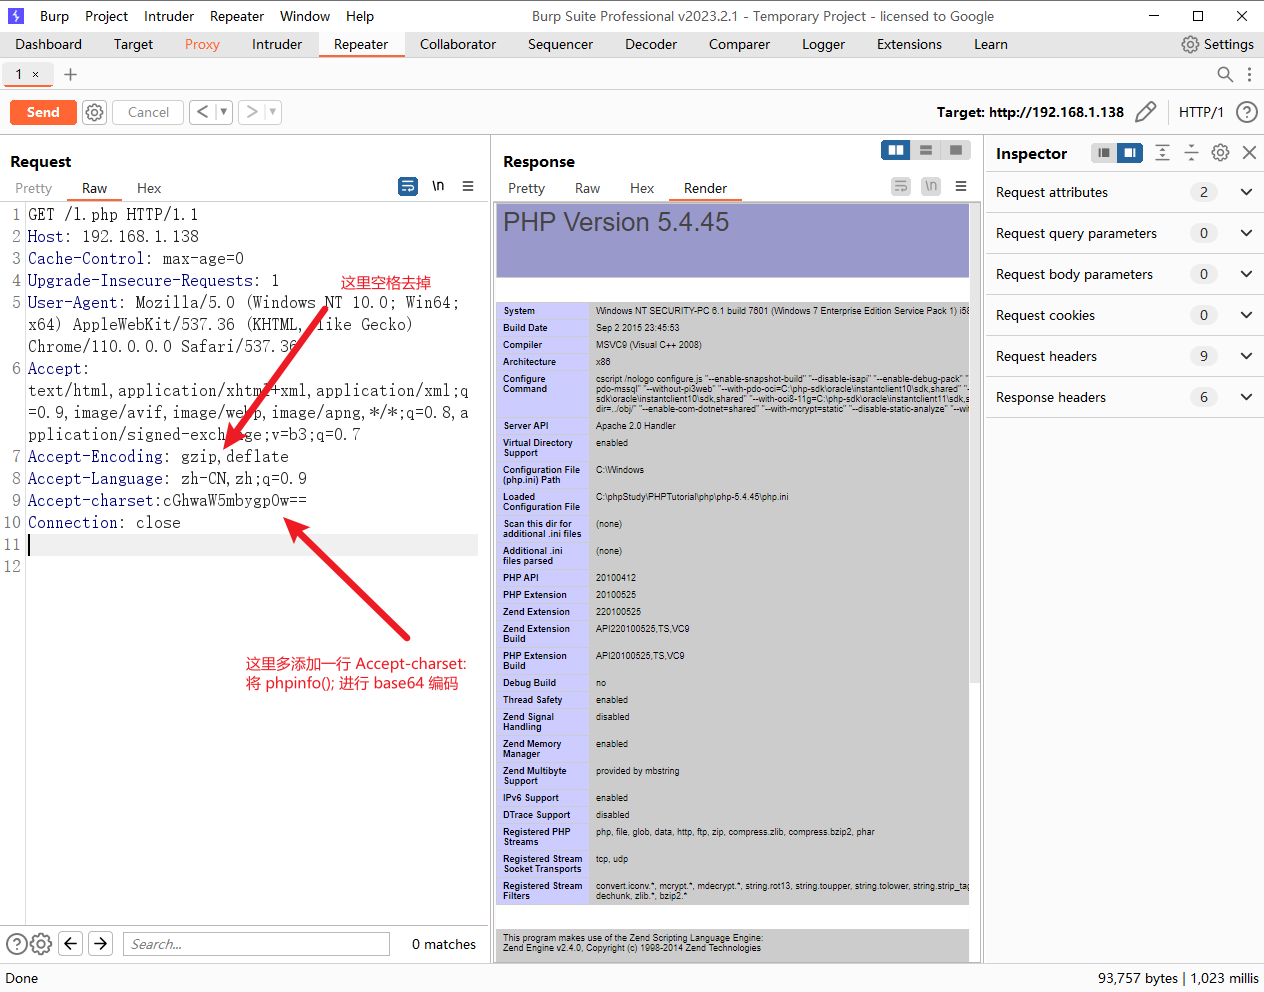Edit target with pencil icon
Viewport: 1264px width, 992px height.
1146,112
